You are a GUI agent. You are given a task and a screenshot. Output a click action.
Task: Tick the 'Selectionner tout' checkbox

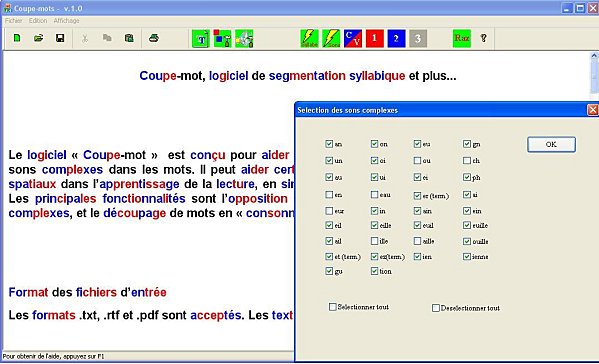point(333,307)
